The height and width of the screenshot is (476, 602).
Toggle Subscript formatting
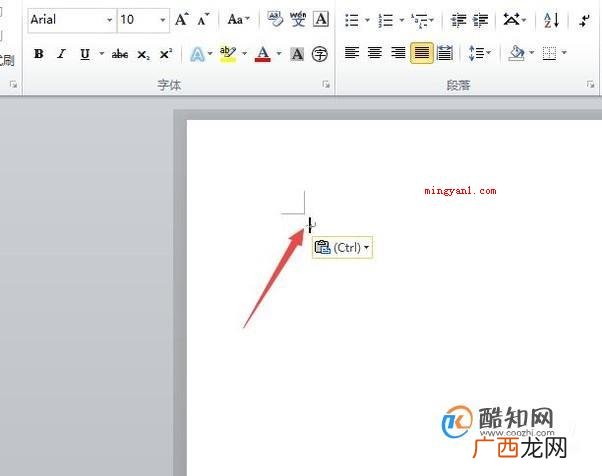pyautogui.click(x=143, y=55)
